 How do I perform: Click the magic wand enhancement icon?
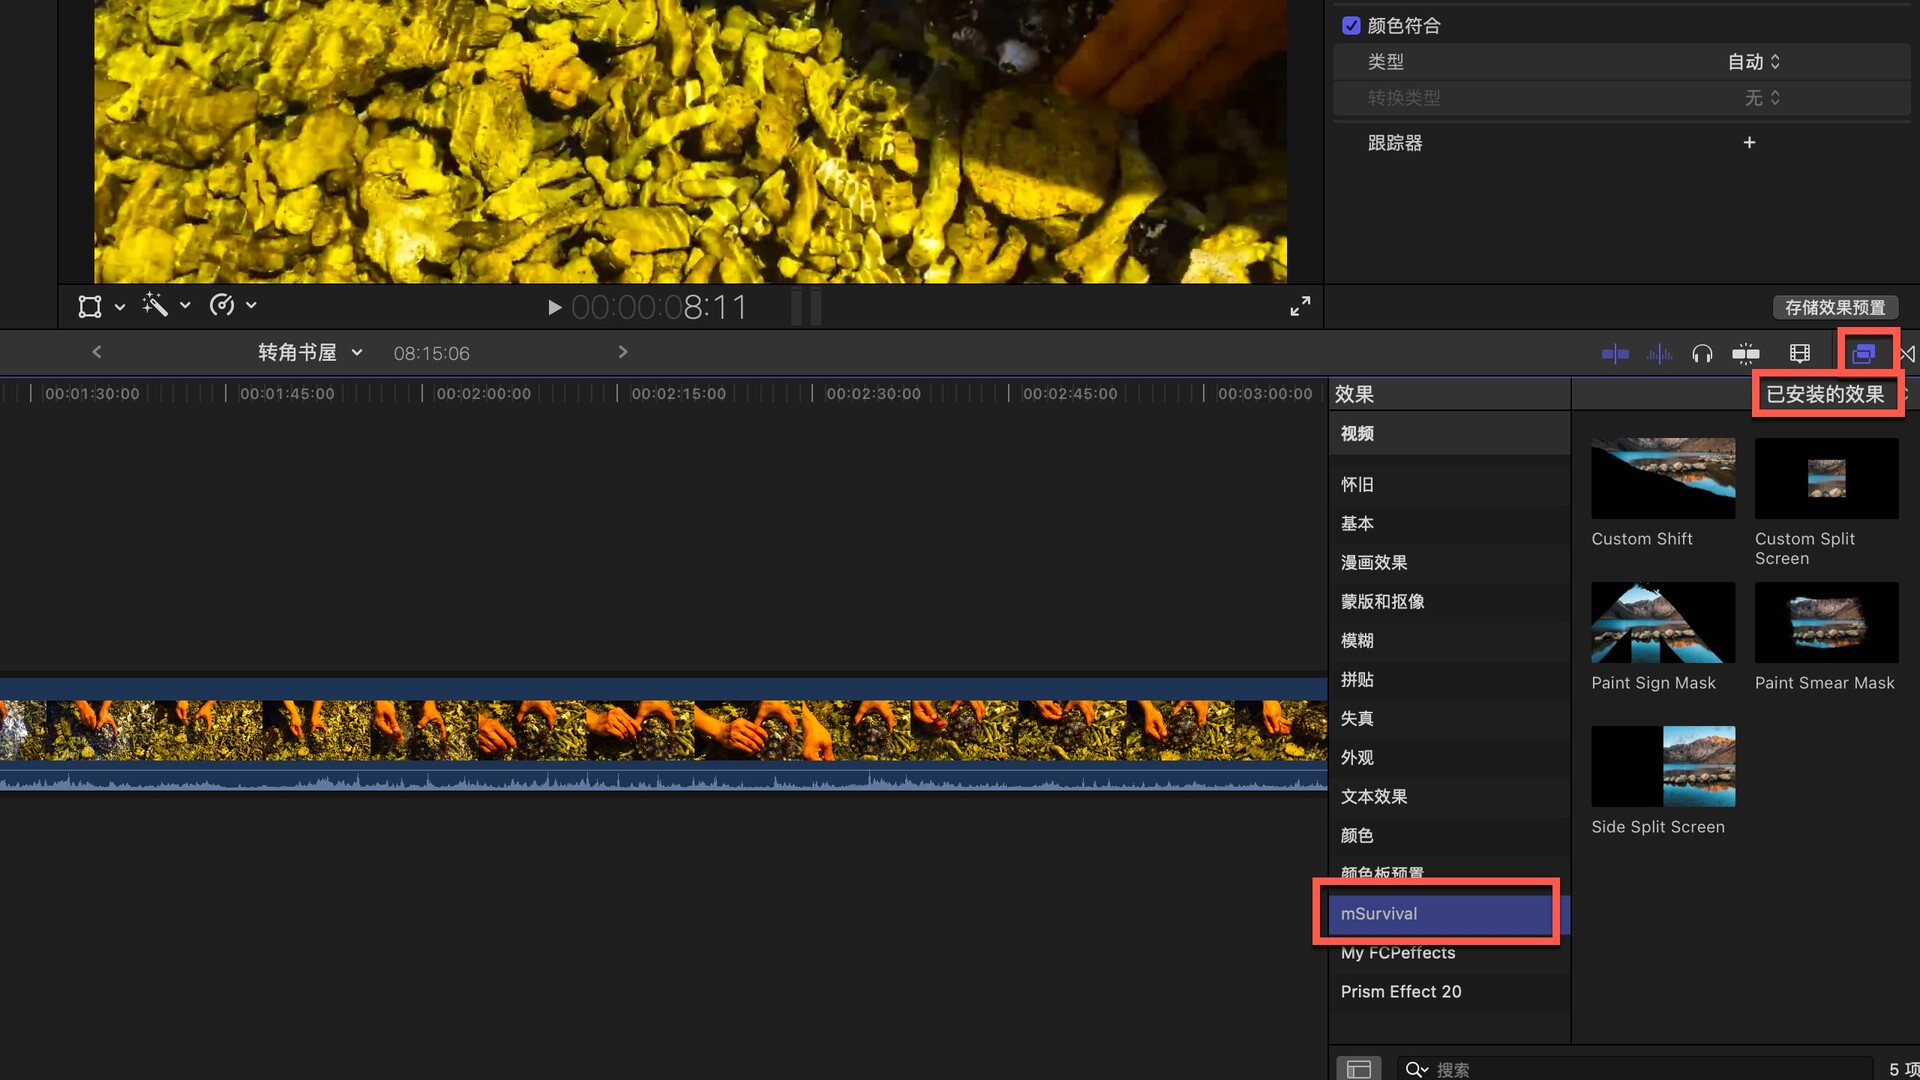pos(155,305)
